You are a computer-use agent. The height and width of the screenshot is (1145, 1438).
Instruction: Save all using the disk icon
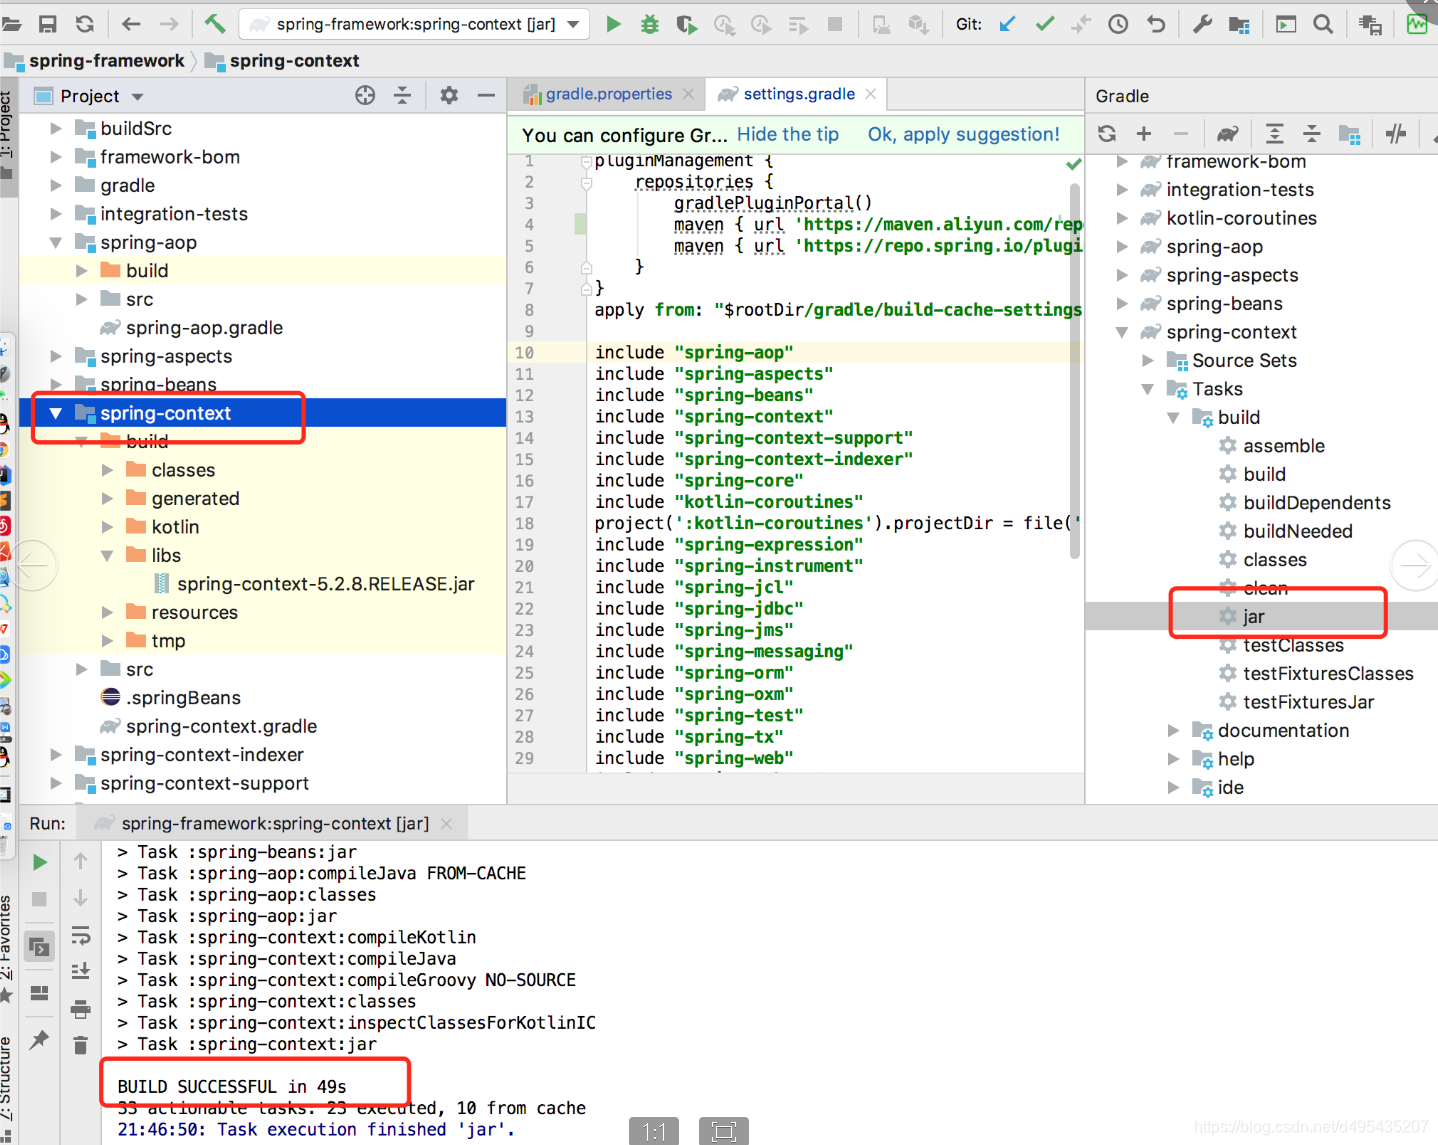pos(47,24)
